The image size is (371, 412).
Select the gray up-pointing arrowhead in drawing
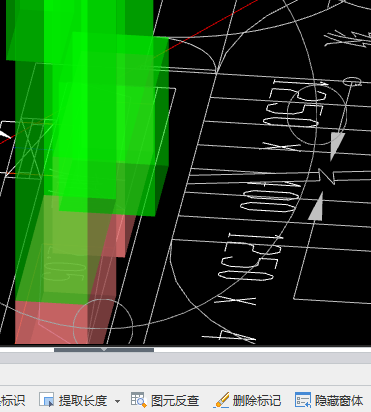(x=316, y=207)
